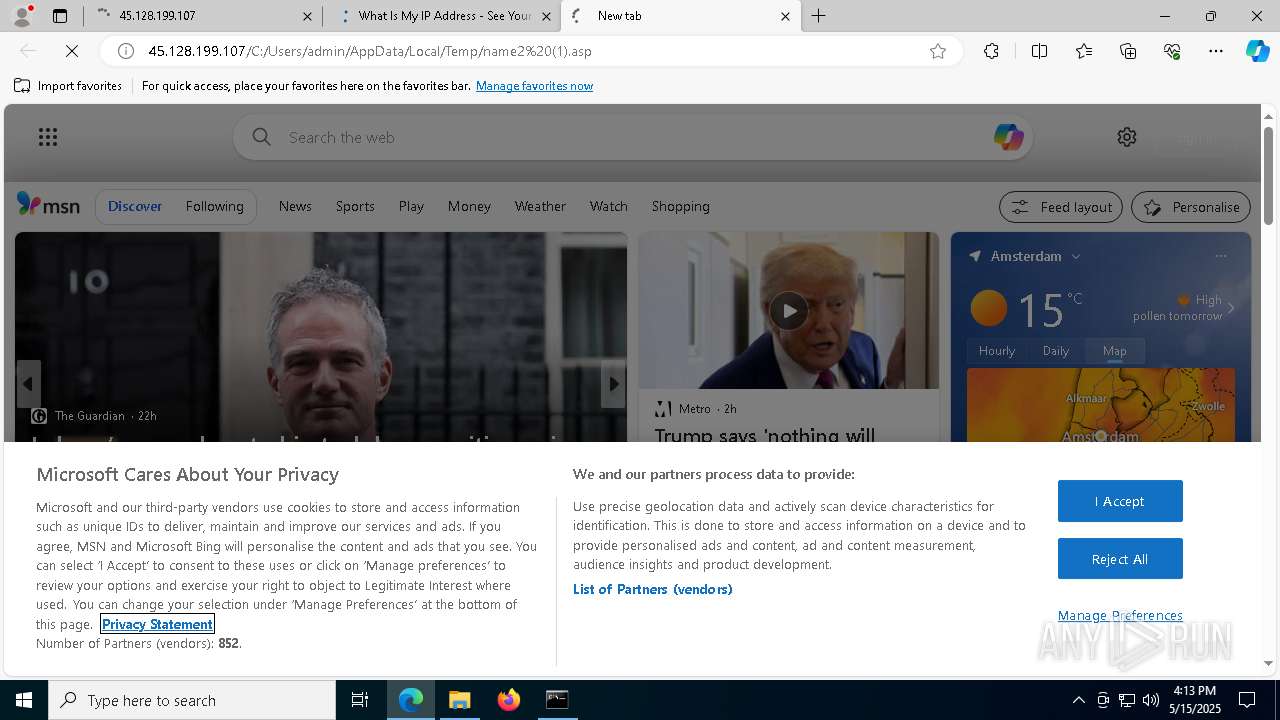Expand the Amsterdam location dropdown
The width and height of the screenshot is (1280, 720).
click(1076, 257)
